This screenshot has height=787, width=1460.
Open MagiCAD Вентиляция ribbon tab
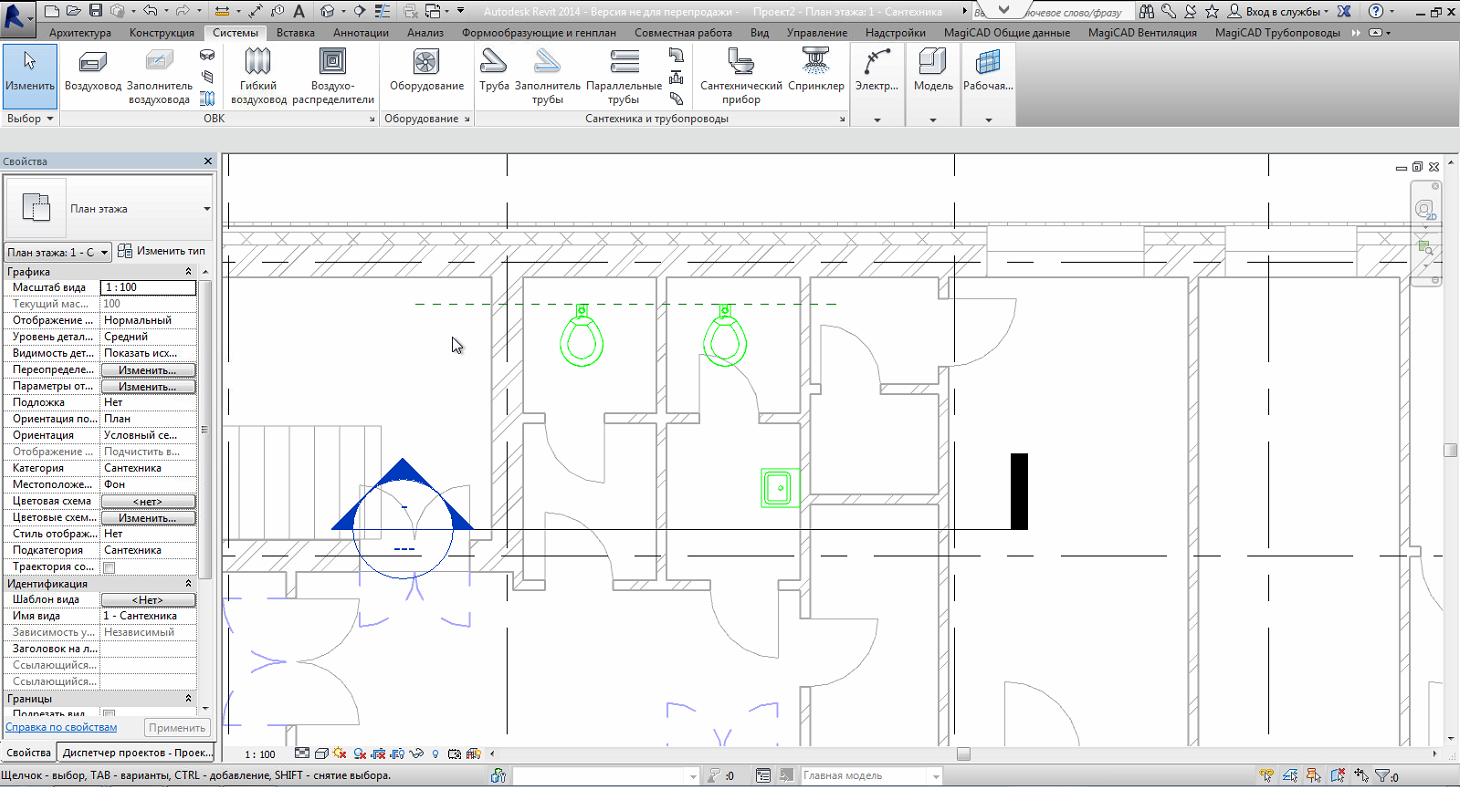(x=1142, y=32)
